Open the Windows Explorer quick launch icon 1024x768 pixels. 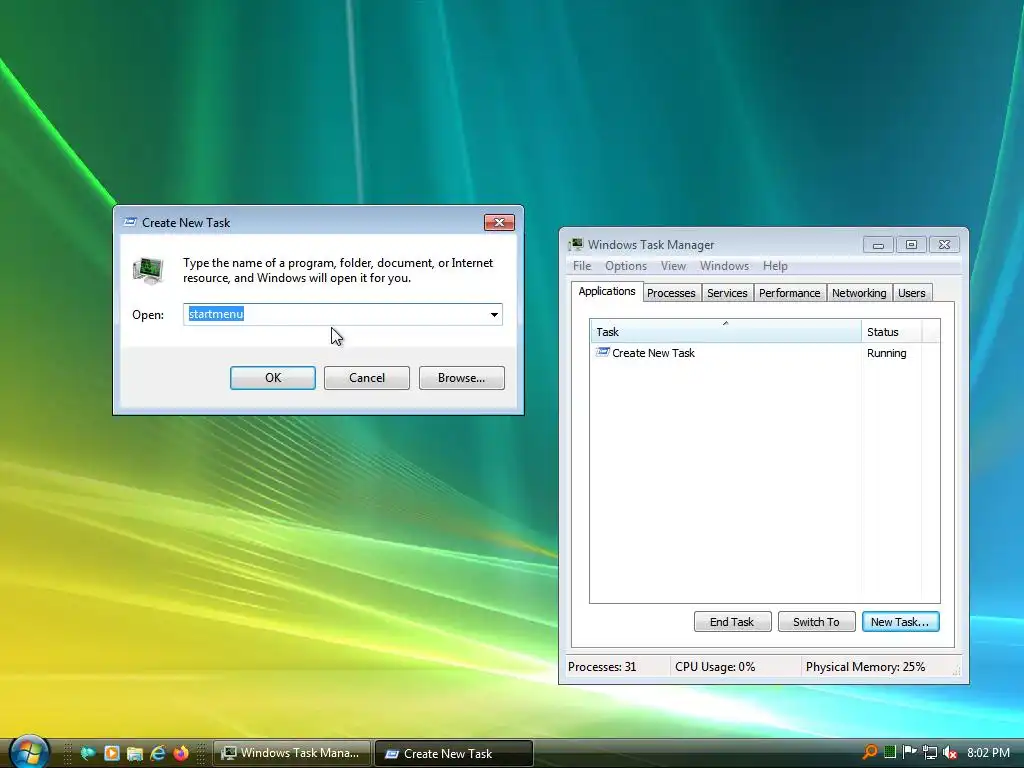(135, 753)
